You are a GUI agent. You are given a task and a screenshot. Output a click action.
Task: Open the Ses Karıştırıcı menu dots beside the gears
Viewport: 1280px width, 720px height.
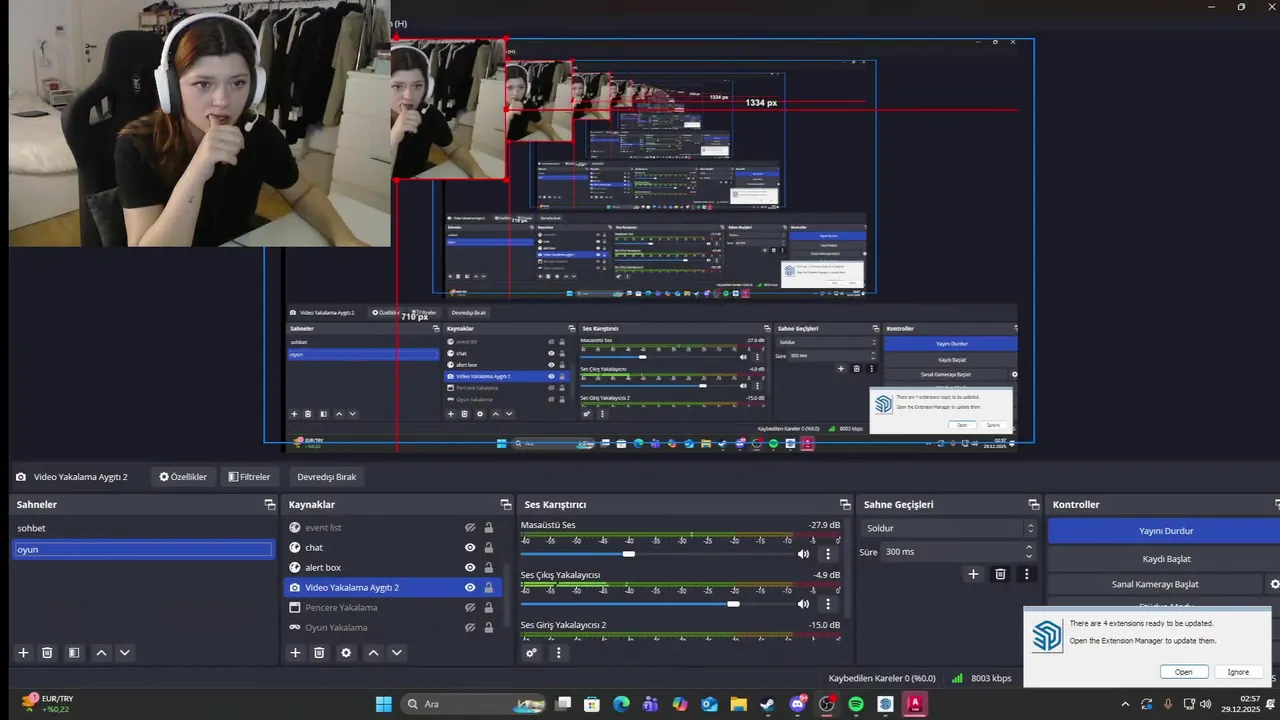[559, 652]
